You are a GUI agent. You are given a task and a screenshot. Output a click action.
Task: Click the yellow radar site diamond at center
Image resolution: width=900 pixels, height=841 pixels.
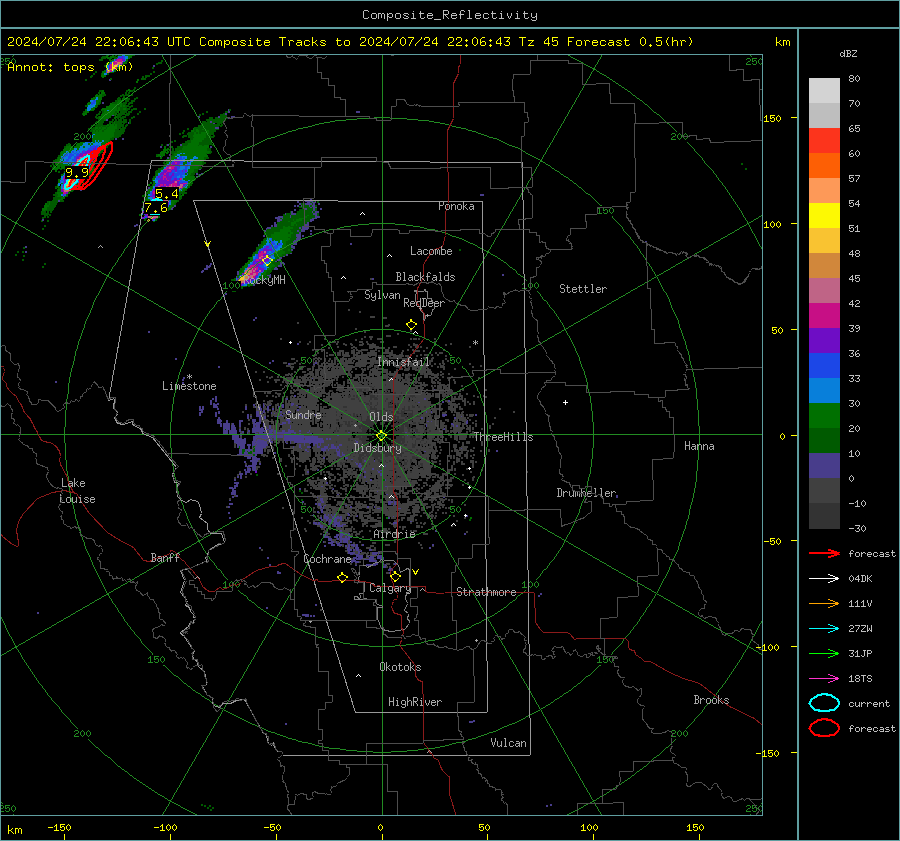click(x=381, y=435)
